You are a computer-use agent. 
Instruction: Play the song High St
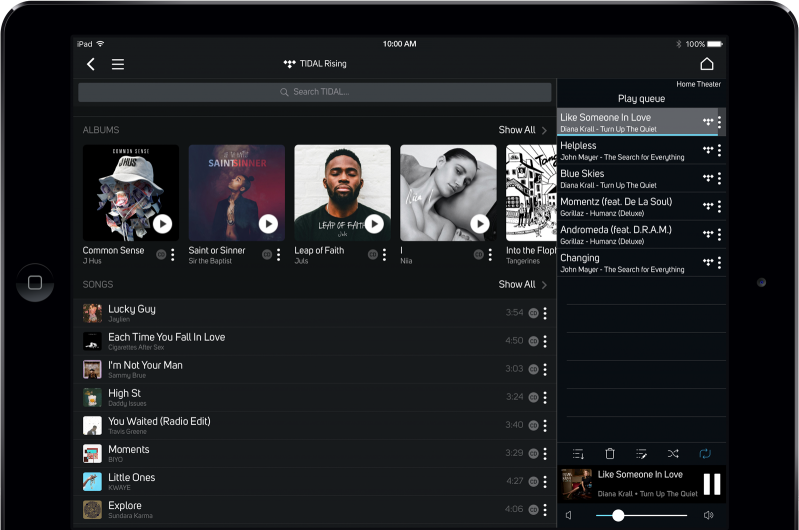(125, 394)
